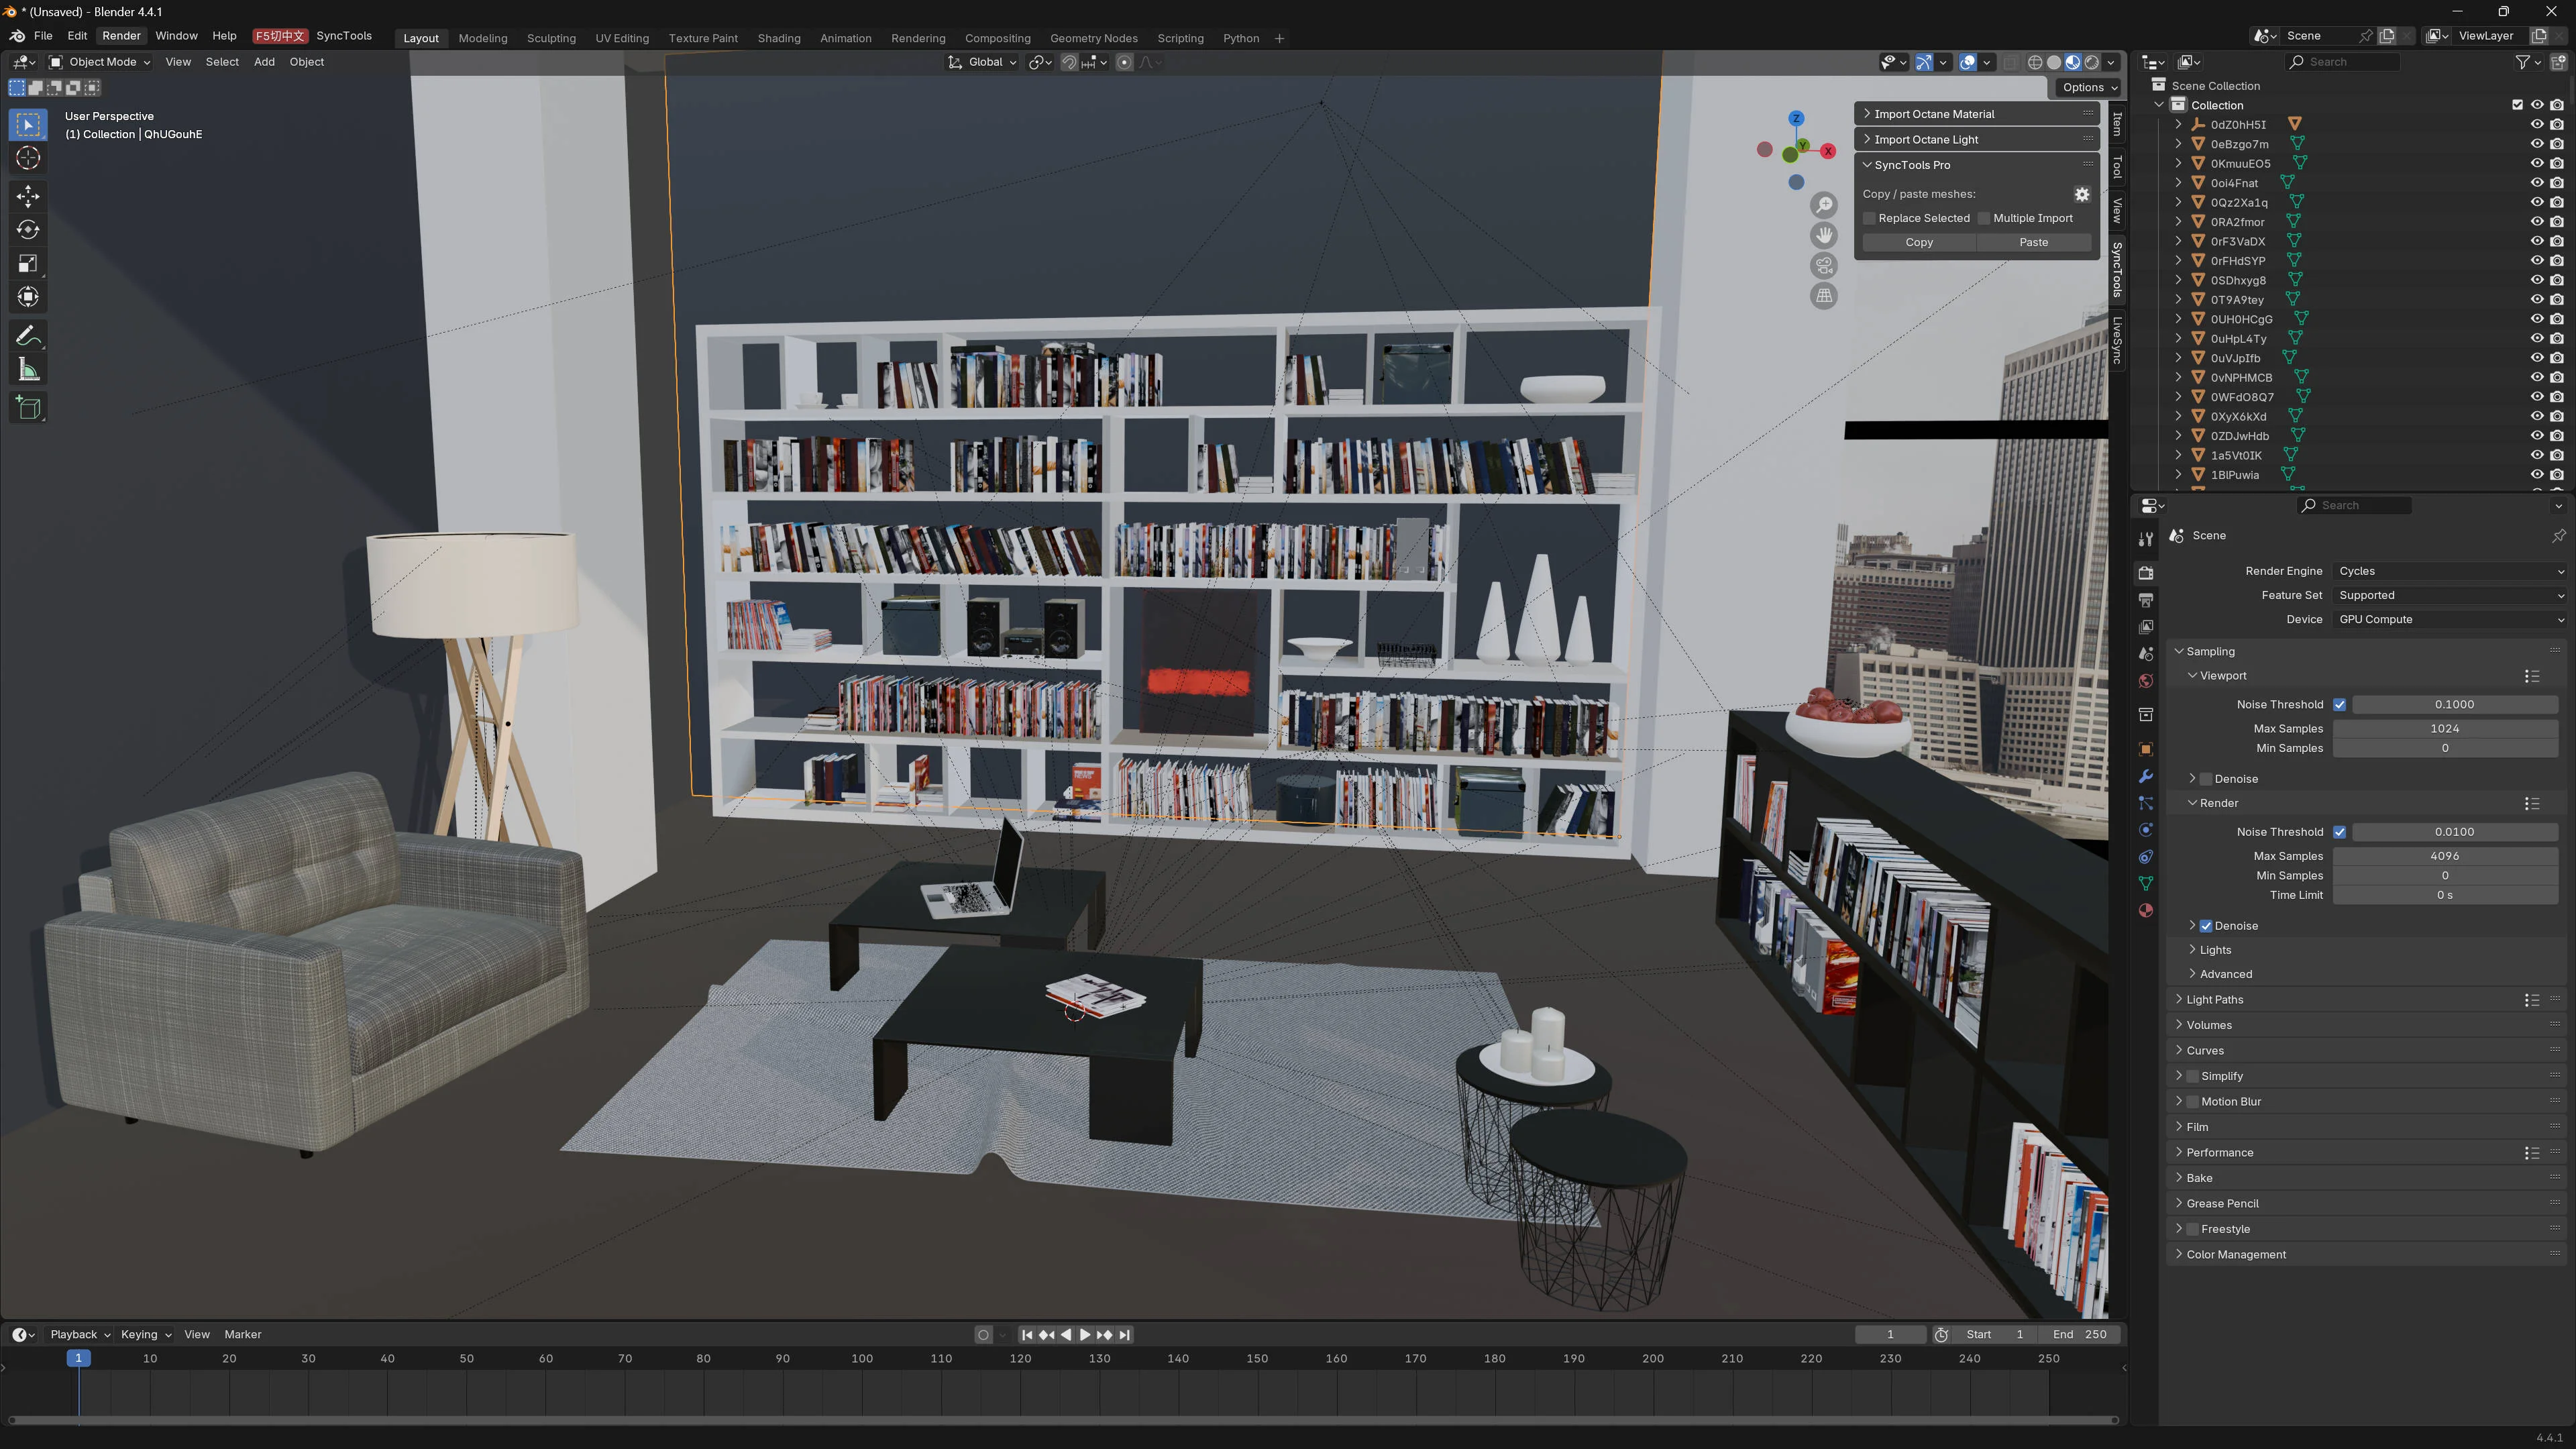The image size is (2576, 1449).
Task: Activate the Scale tool
Action: [28, 264]
